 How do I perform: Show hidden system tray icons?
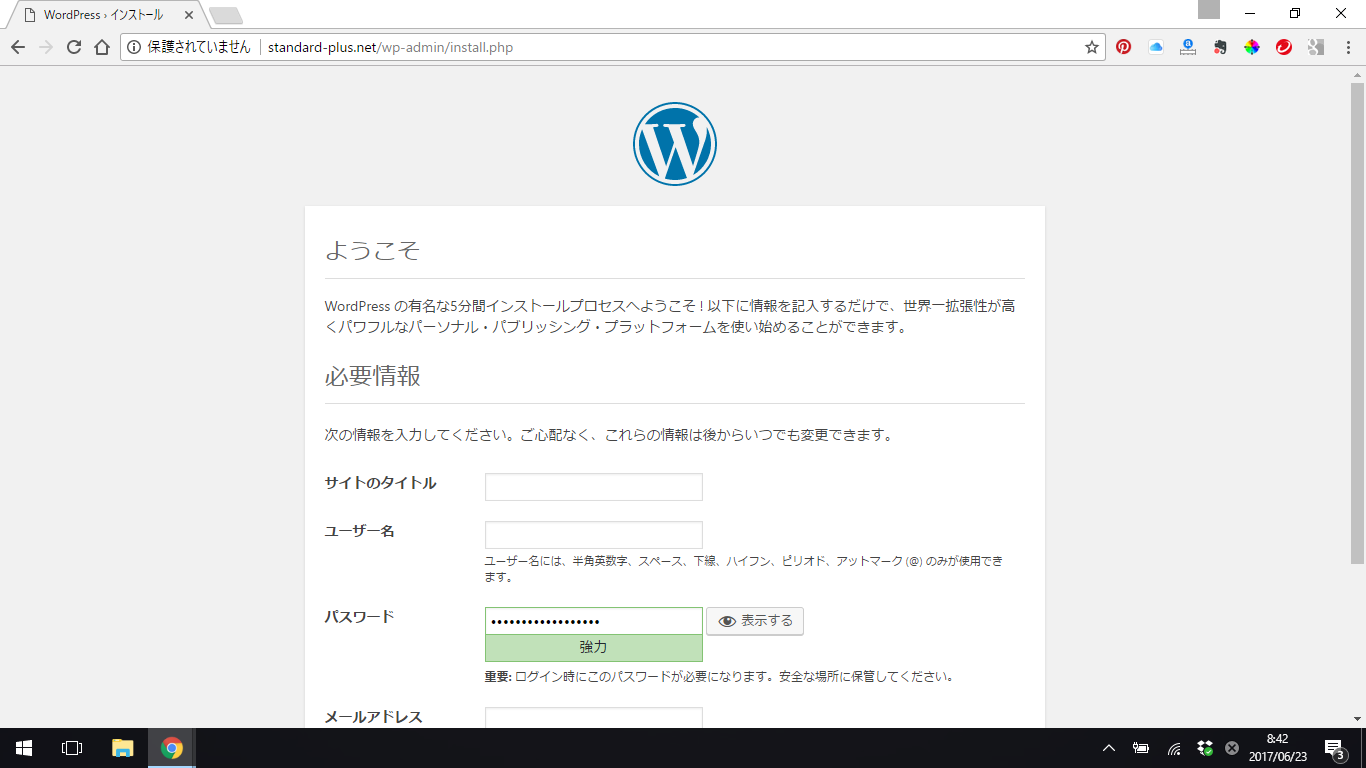(1108, 748)
